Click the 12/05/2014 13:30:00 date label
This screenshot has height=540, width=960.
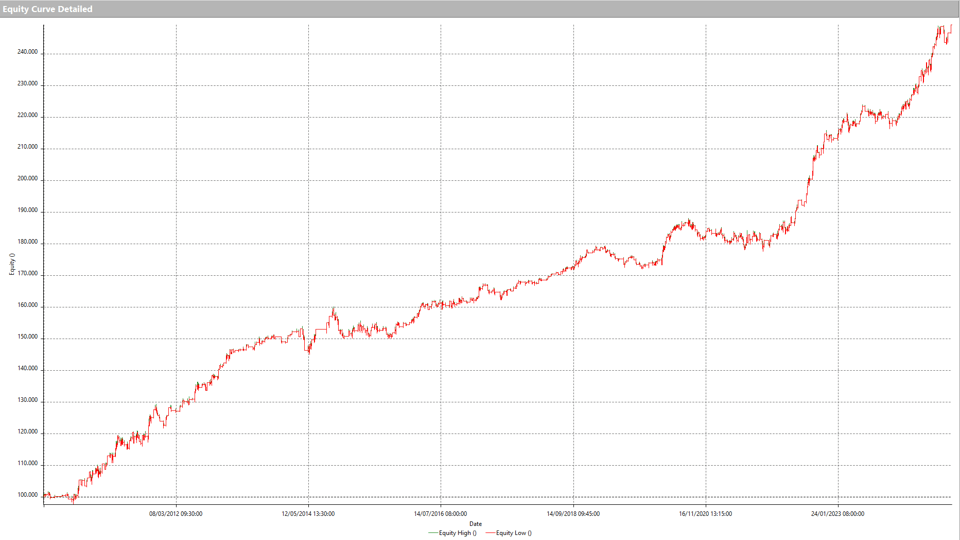308,513
